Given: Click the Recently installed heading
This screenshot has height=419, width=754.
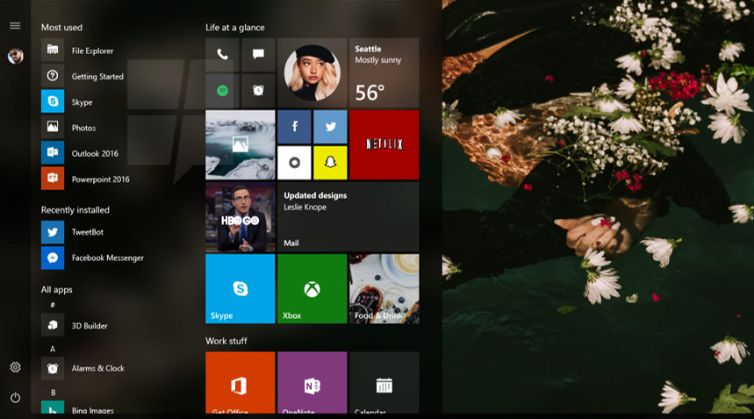Looking at the screenshot, I should point(75,210).
